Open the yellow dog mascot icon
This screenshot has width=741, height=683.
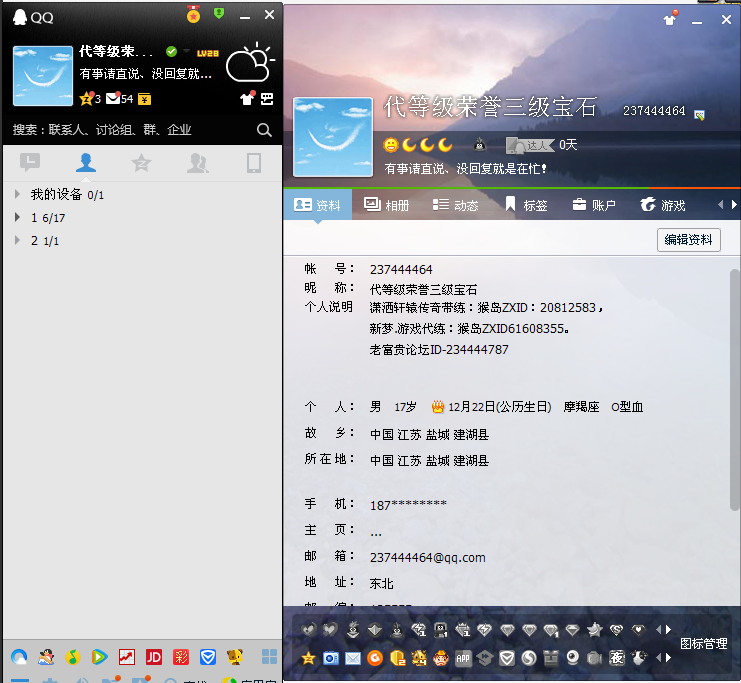235,657
